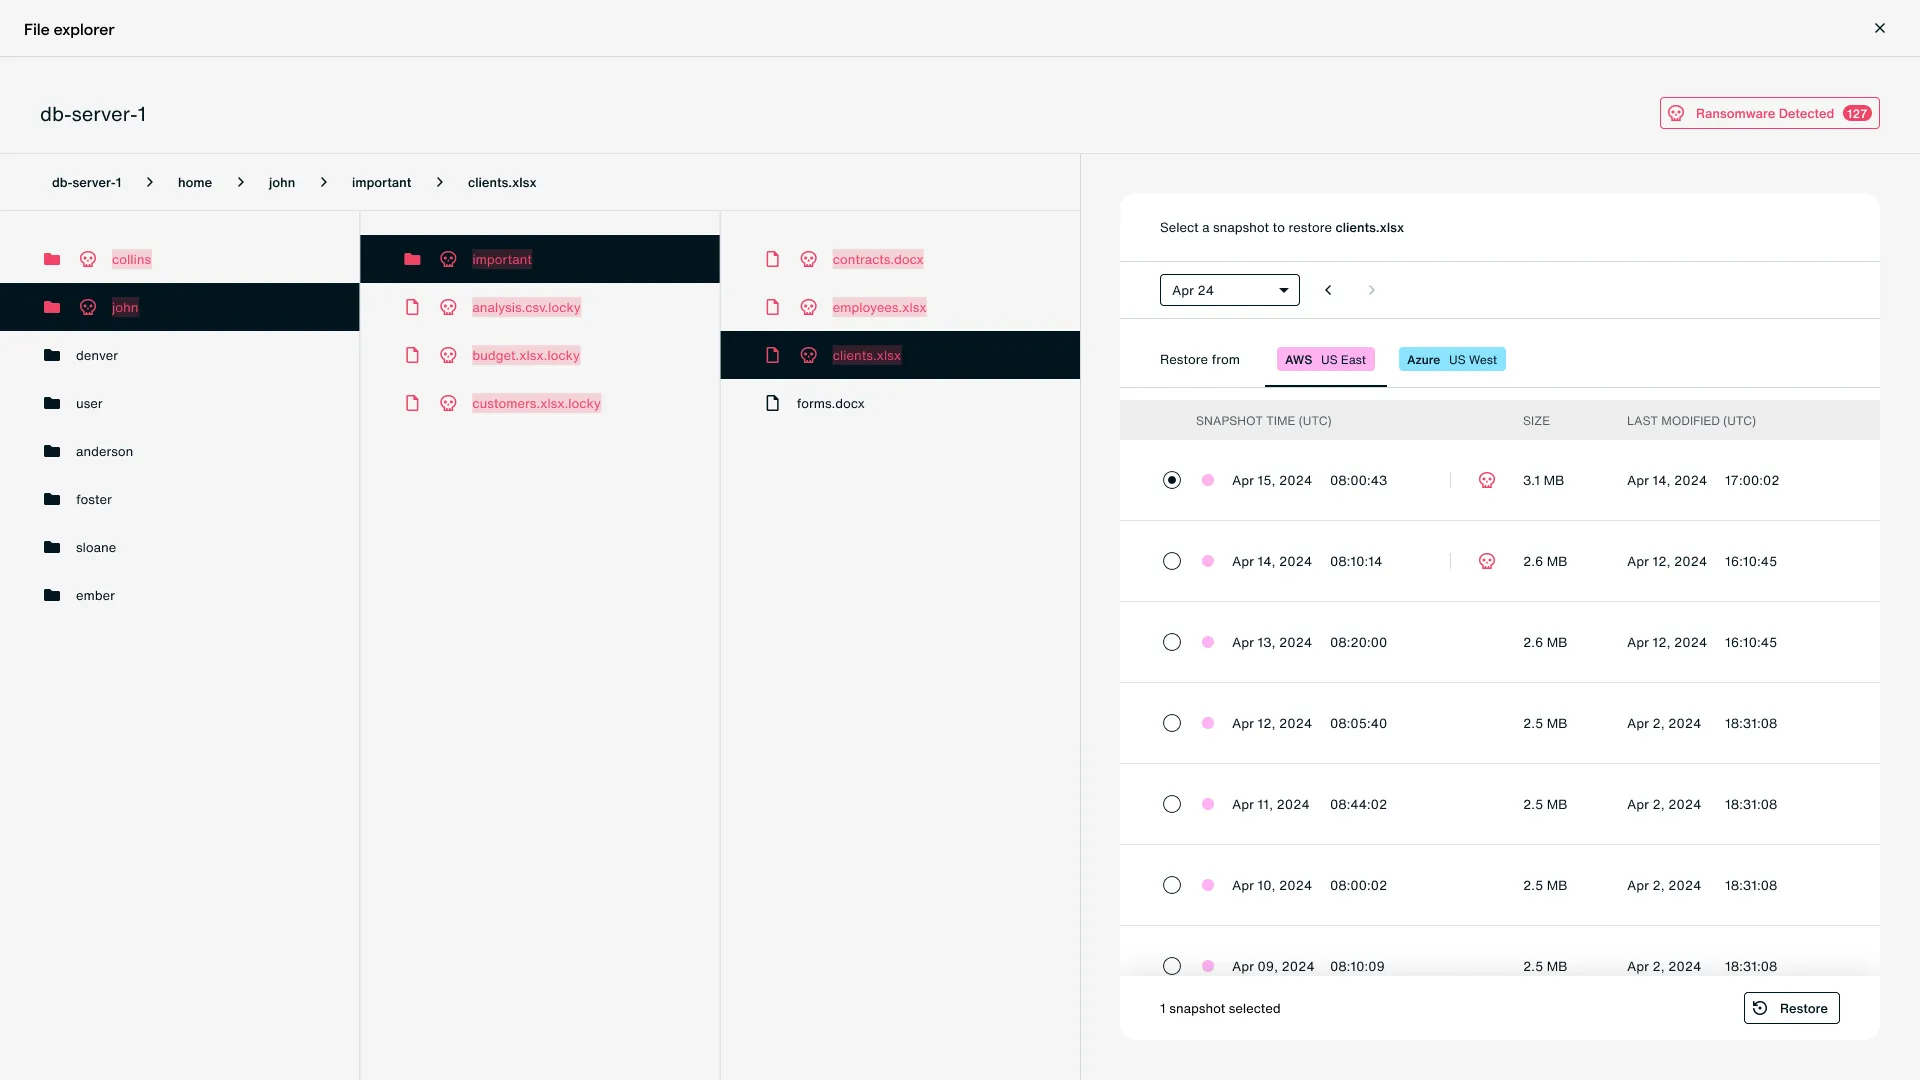Screen dimensions: 1920x1080
Task: Click folder icon for denver
Action: (52, 355)
